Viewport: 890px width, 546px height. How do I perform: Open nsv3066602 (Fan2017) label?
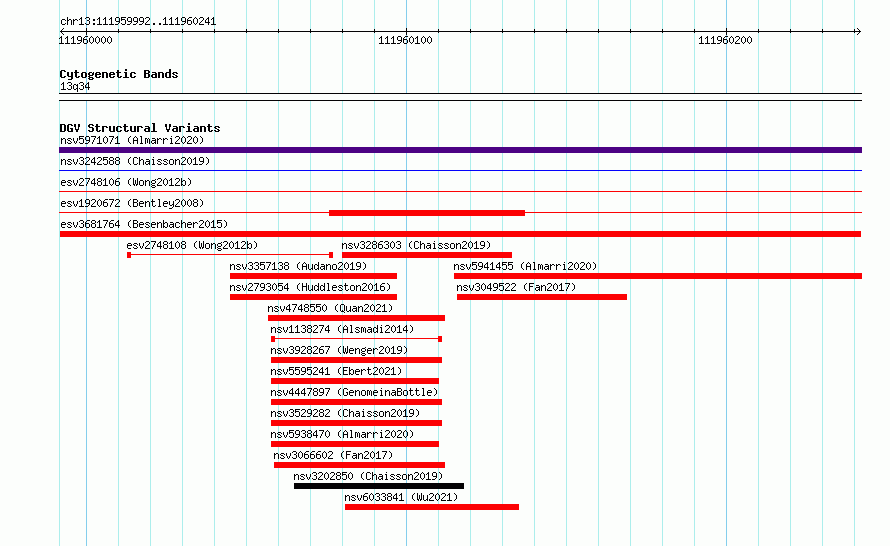pyautogui.click(x=333, y=455)
